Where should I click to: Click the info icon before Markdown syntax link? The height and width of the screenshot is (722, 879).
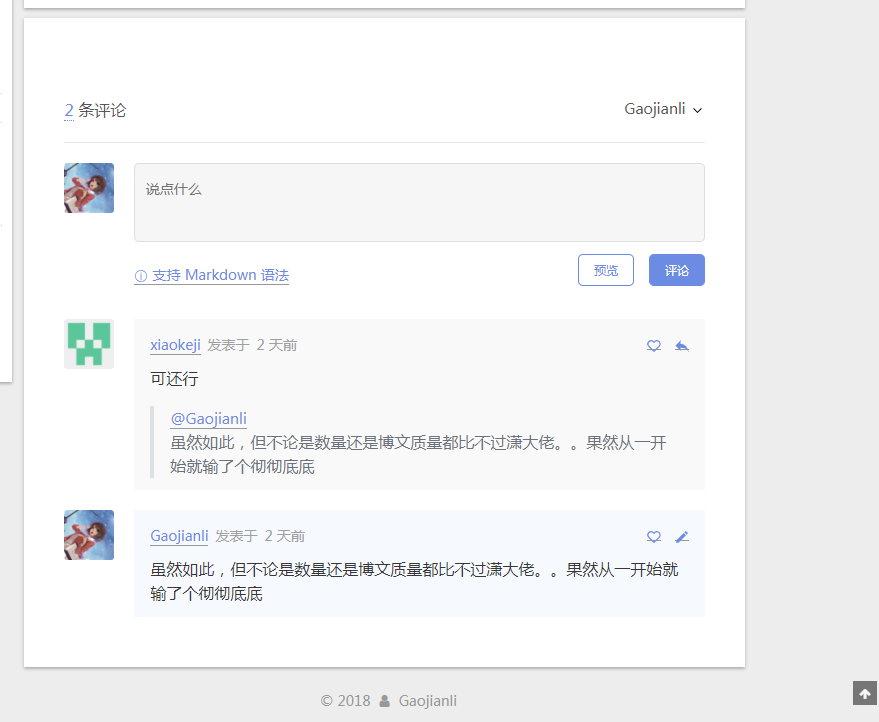(141, 275)
